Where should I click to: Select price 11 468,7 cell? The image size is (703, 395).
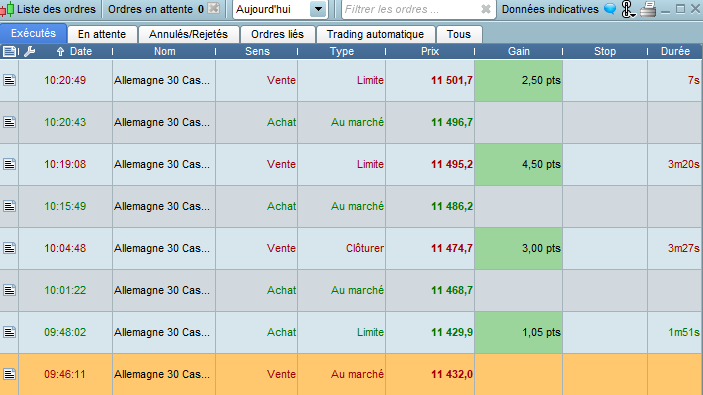(x=430, y=290)
